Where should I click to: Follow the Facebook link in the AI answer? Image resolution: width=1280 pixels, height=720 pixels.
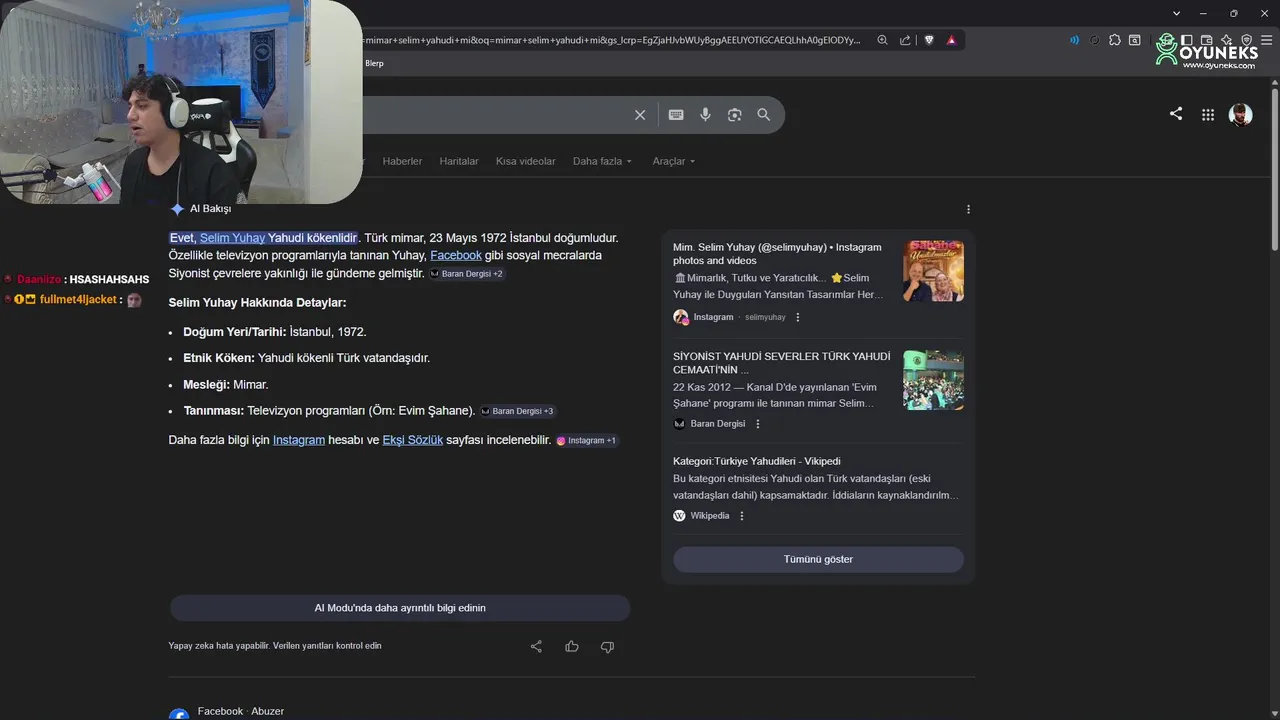[456, 255]
